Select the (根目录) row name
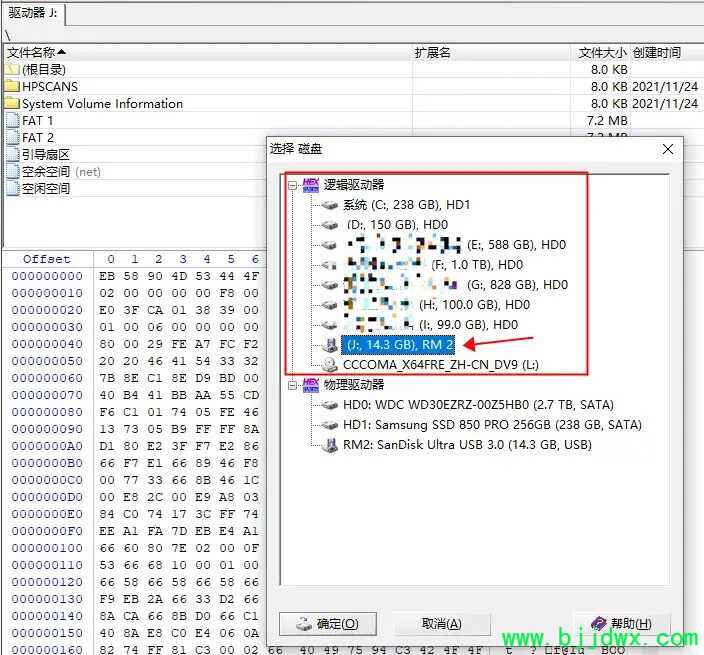704x655 pixels. click(x=44, y=70)
